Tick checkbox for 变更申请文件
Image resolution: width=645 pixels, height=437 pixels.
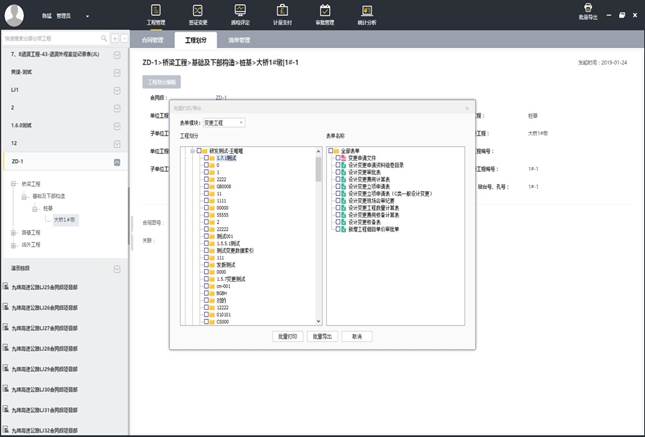click(x=338, y=158)
